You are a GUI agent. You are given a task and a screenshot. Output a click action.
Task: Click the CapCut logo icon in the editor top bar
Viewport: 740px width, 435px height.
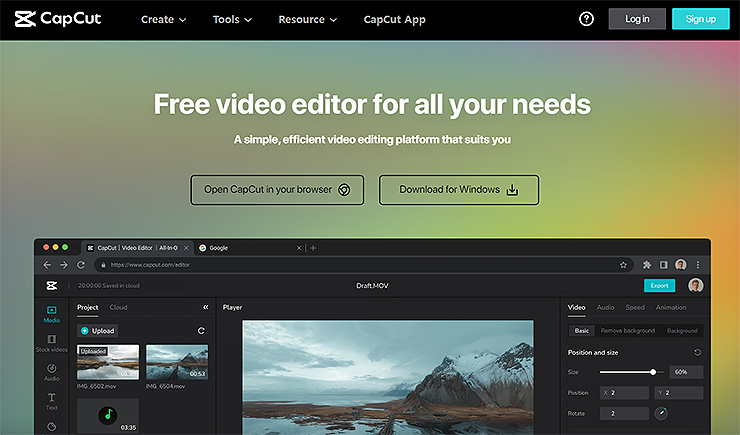(x=51, y=285)
